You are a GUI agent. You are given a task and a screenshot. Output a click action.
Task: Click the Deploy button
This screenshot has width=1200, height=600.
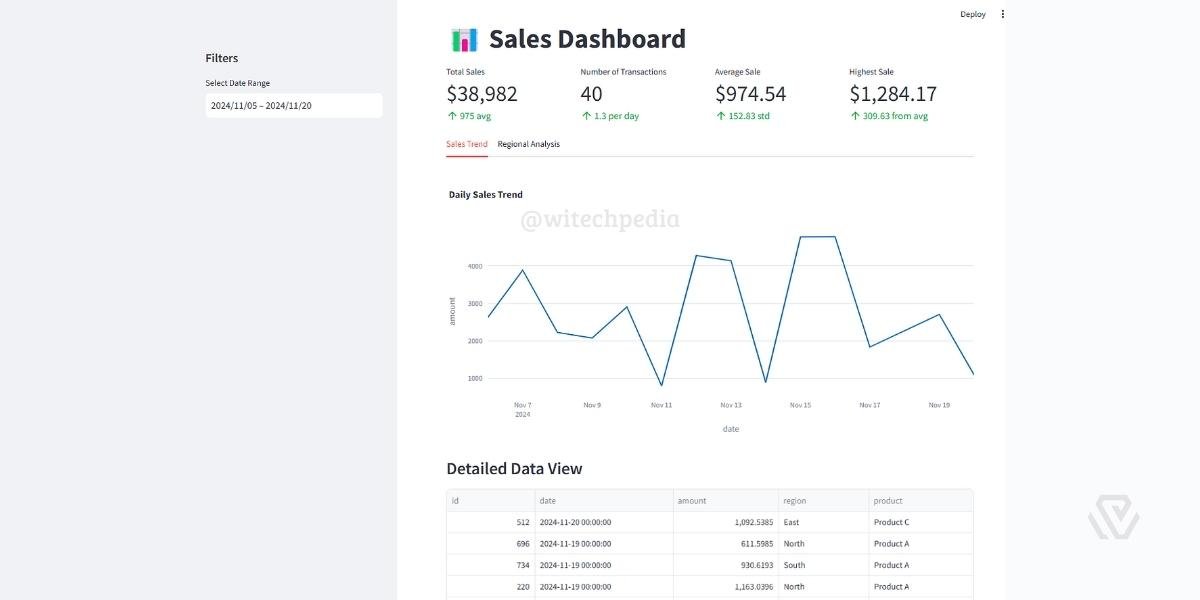971,14
